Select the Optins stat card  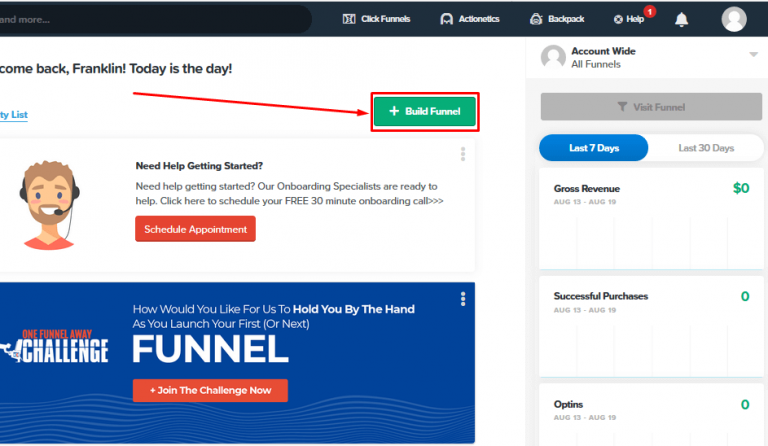coord(651,415)
